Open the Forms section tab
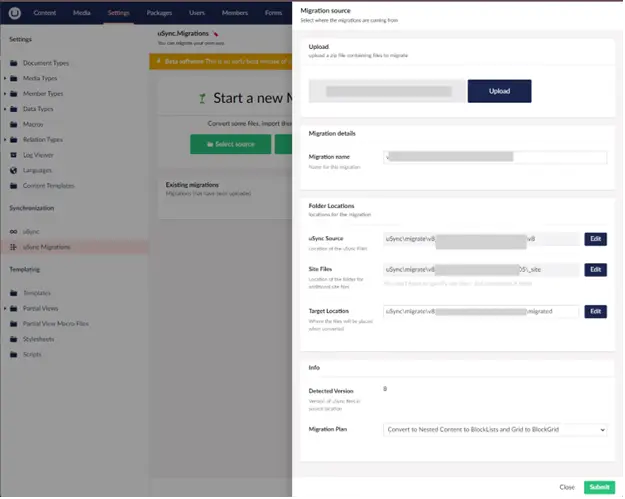Image resolution: width=625 pixels, height=499 pixels. click(273, 13)
